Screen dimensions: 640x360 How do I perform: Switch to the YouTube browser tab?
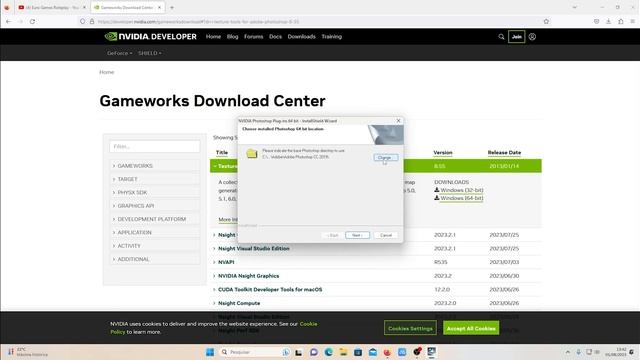[x=52, y=7]
